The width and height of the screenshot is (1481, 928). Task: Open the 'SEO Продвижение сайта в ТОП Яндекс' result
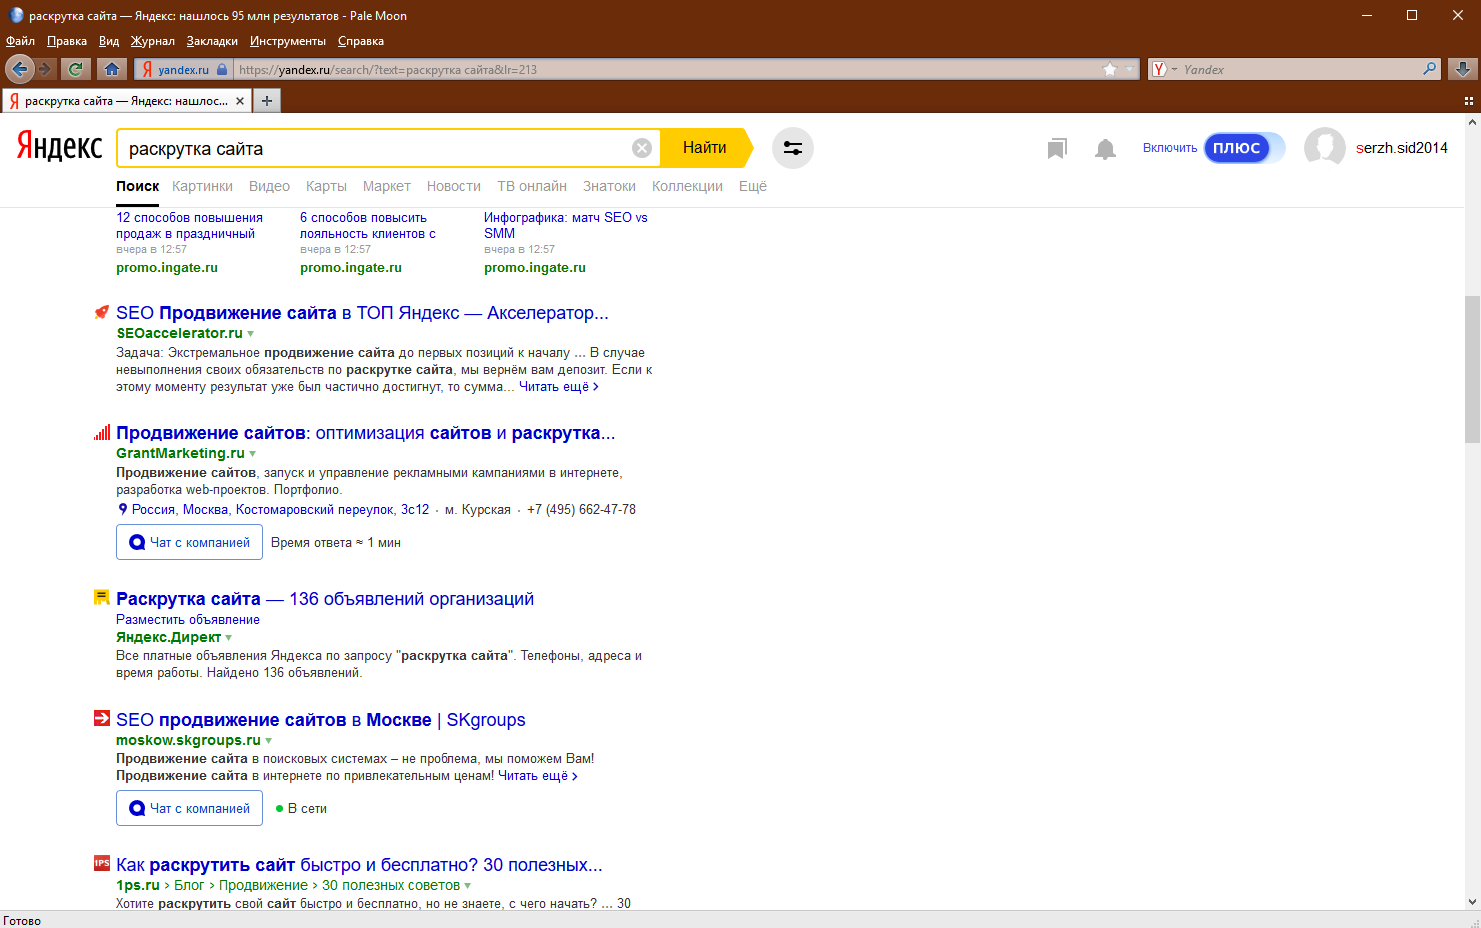pyautogui.click(x=362, y=313)
